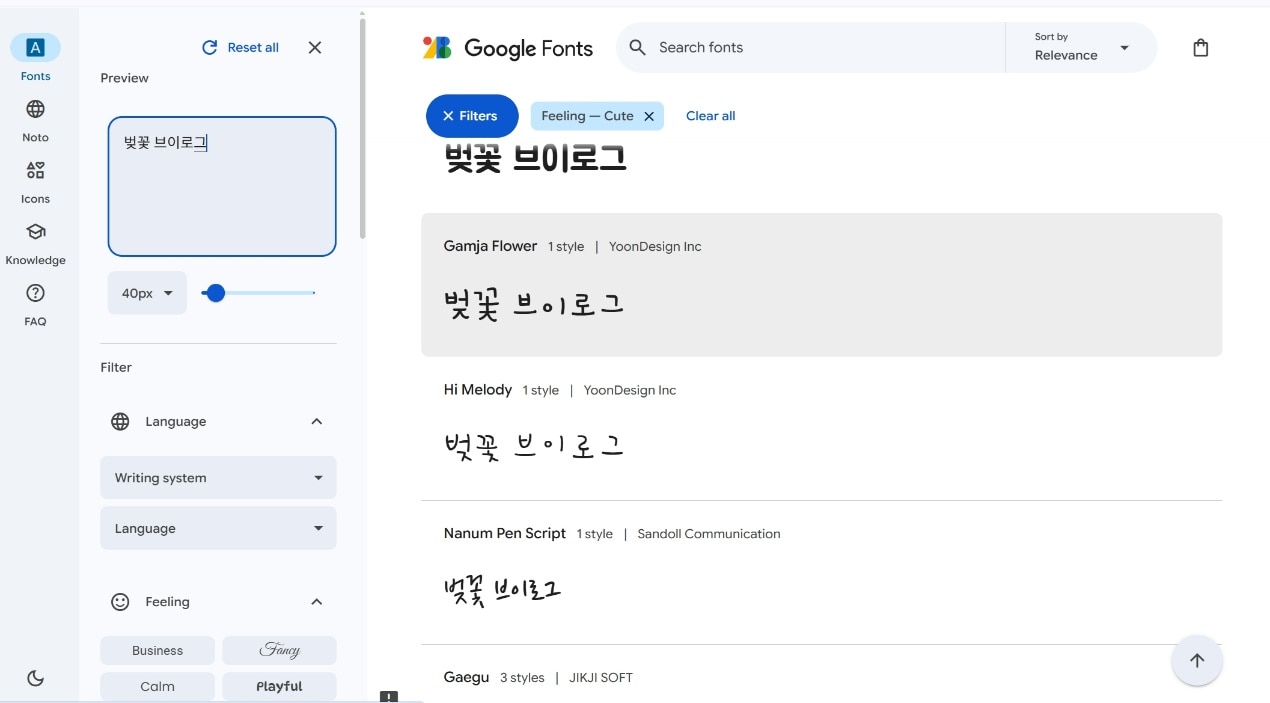Select the Fancy feeling chip
The width and height of the screenshot is (1270, 703).
tap(279, 650)
